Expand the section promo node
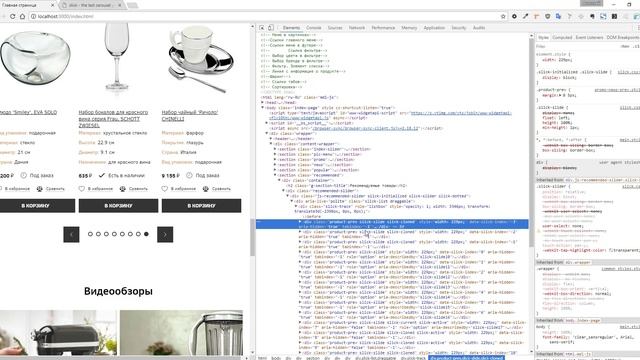The width and height of the screenshot is (640, 360). (x=275, y=160)
